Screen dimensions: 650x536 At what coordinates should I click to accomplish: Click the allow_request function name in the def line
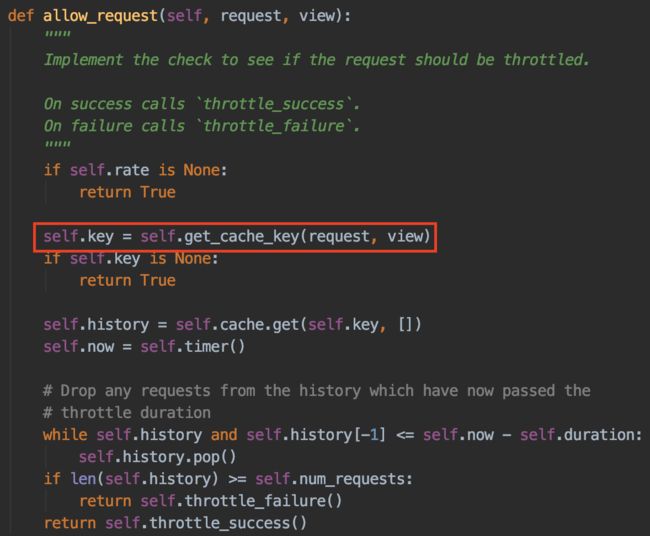click(x=100, y=16)
